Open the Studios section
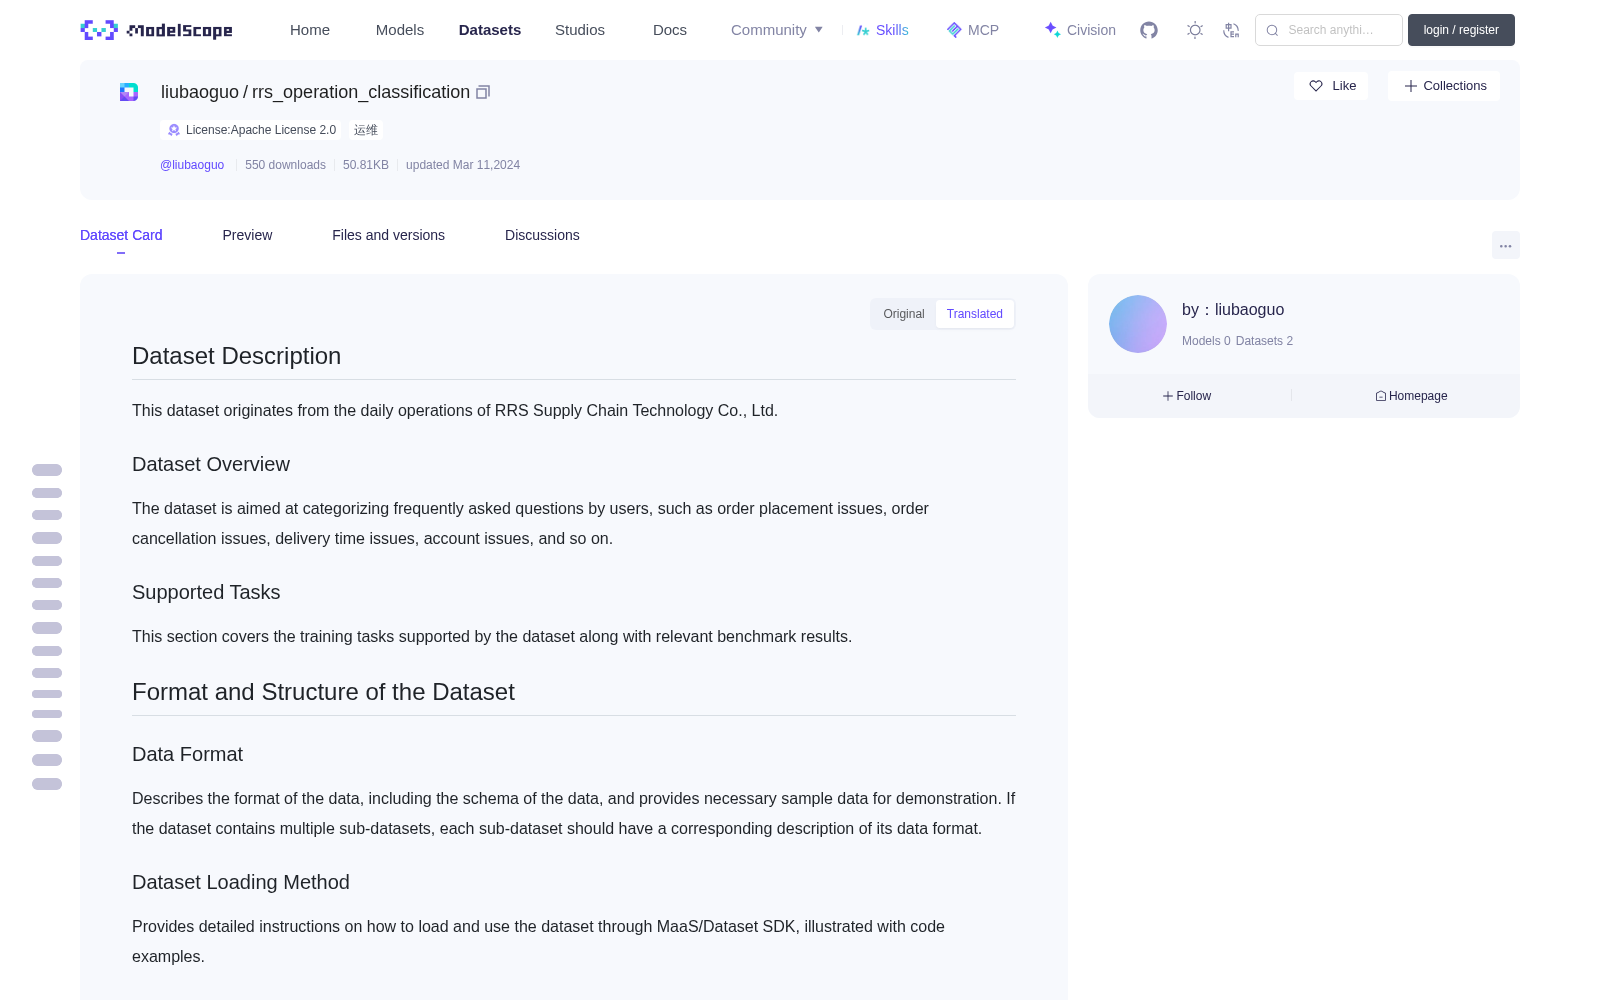The image size is (1600, 1000). pos(580,30)
